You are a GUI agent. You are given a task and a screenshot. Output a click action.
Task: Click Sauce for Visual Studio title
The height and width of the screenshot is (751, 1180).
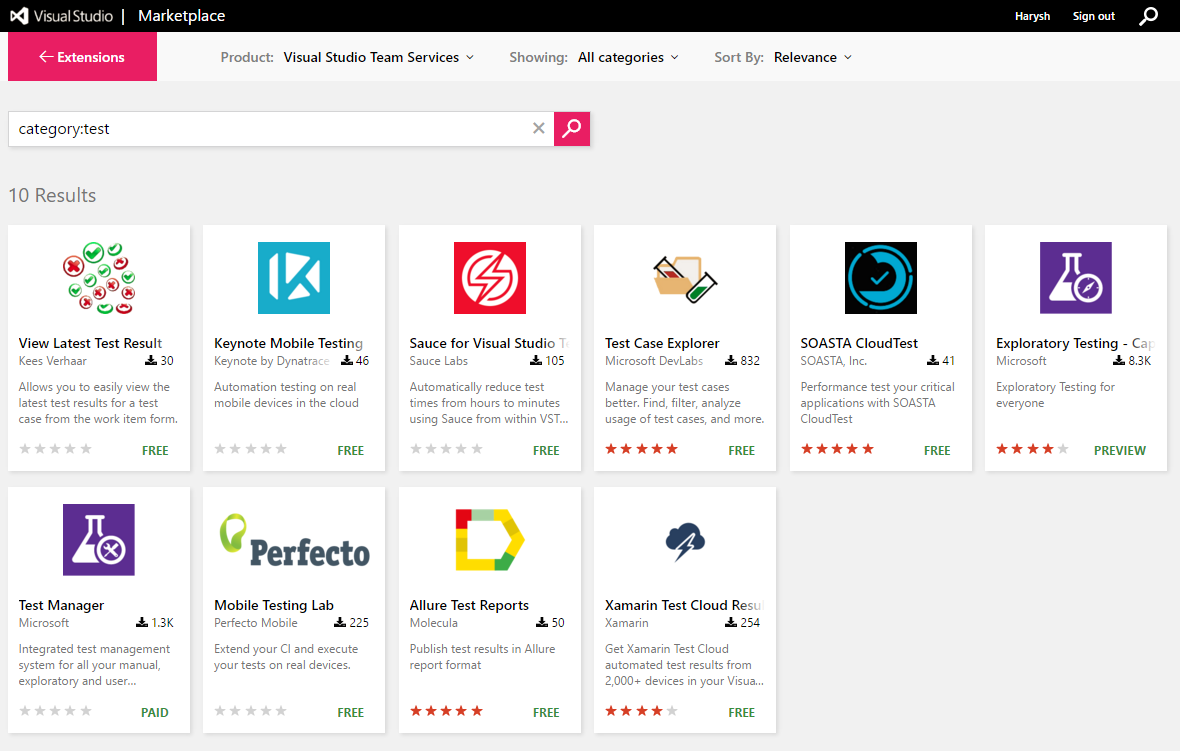tap(489, 343)
